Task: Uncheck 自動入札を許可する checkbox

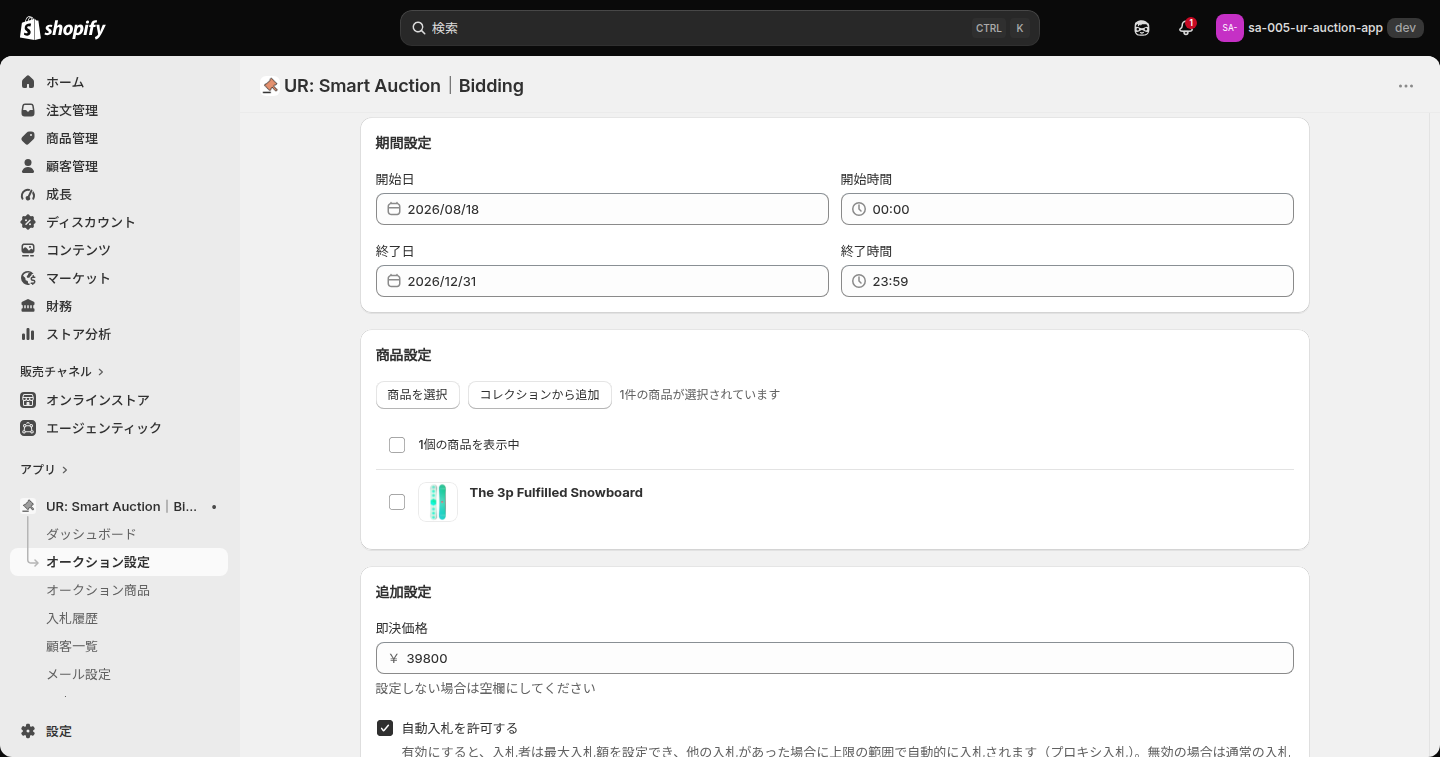Action: pos(385,728)
